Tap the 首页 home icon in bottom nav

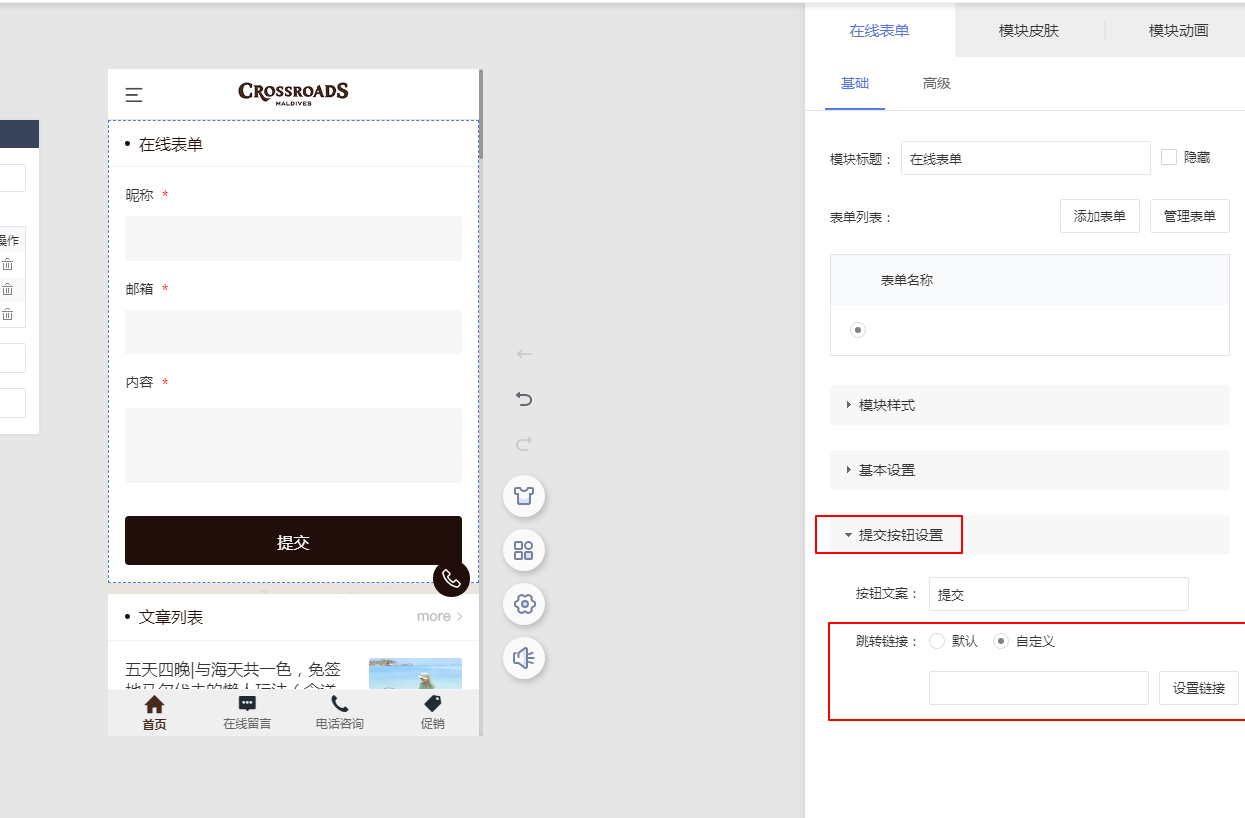[x=154, y=705]
